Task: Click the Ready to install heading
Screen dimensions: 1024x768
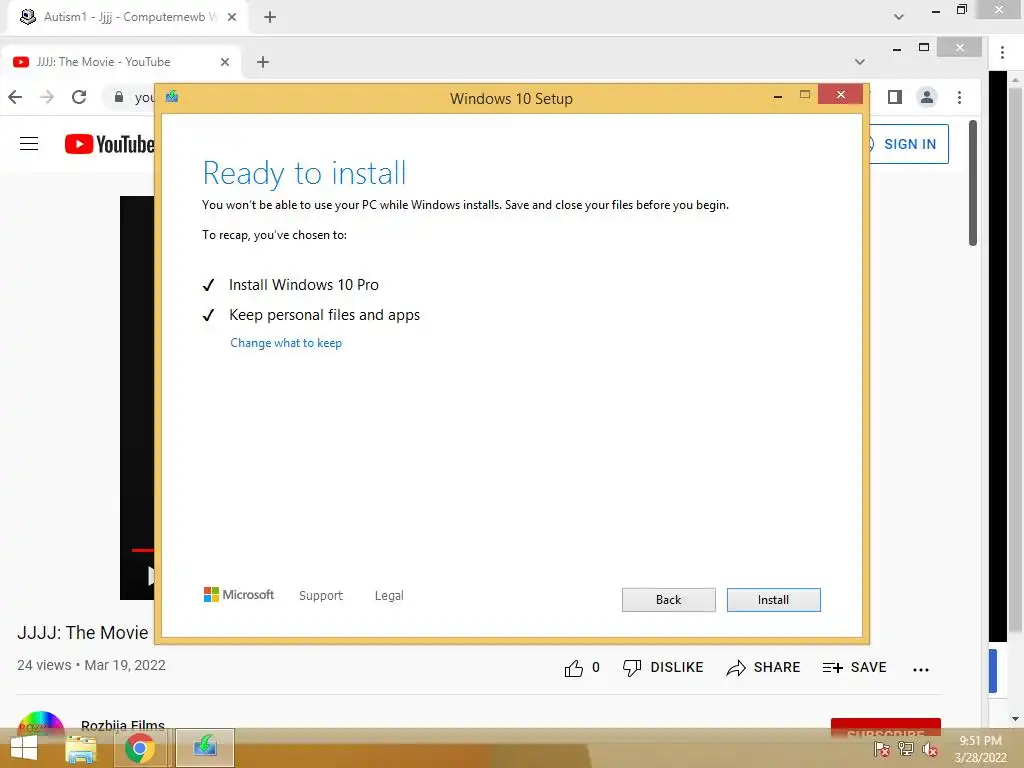Action: pyautogui.click(x=304, y=173)
